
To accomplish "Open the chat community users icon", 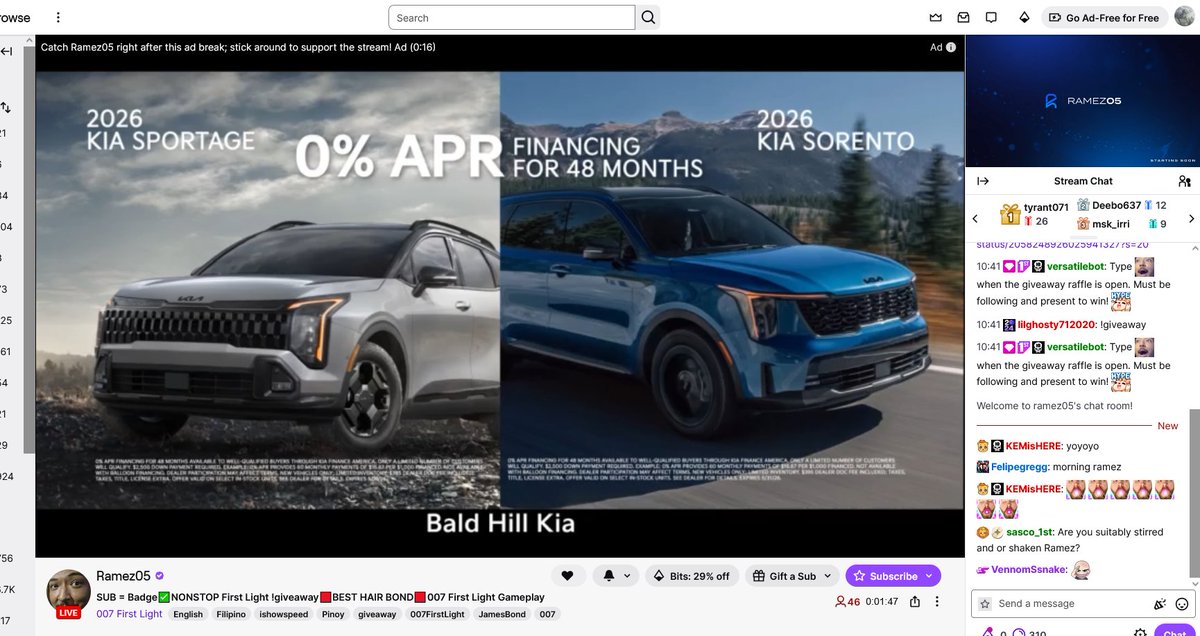I will coord(1185,181).
